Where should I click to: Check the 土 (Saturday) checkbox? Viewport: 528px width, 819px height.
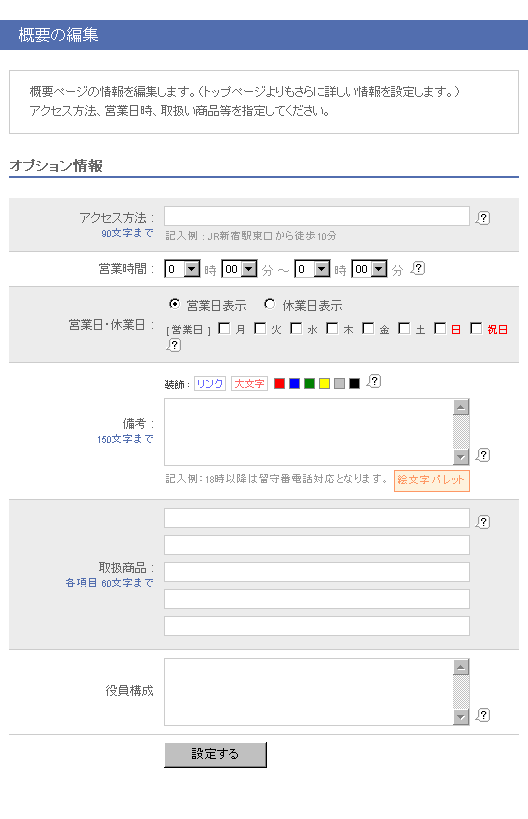click(x=404, y=328)
